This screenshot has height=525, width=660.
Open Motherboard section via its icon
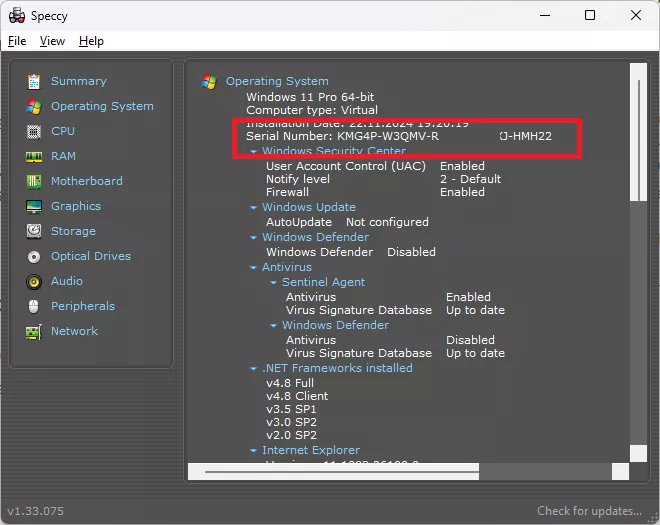point(34,181)
